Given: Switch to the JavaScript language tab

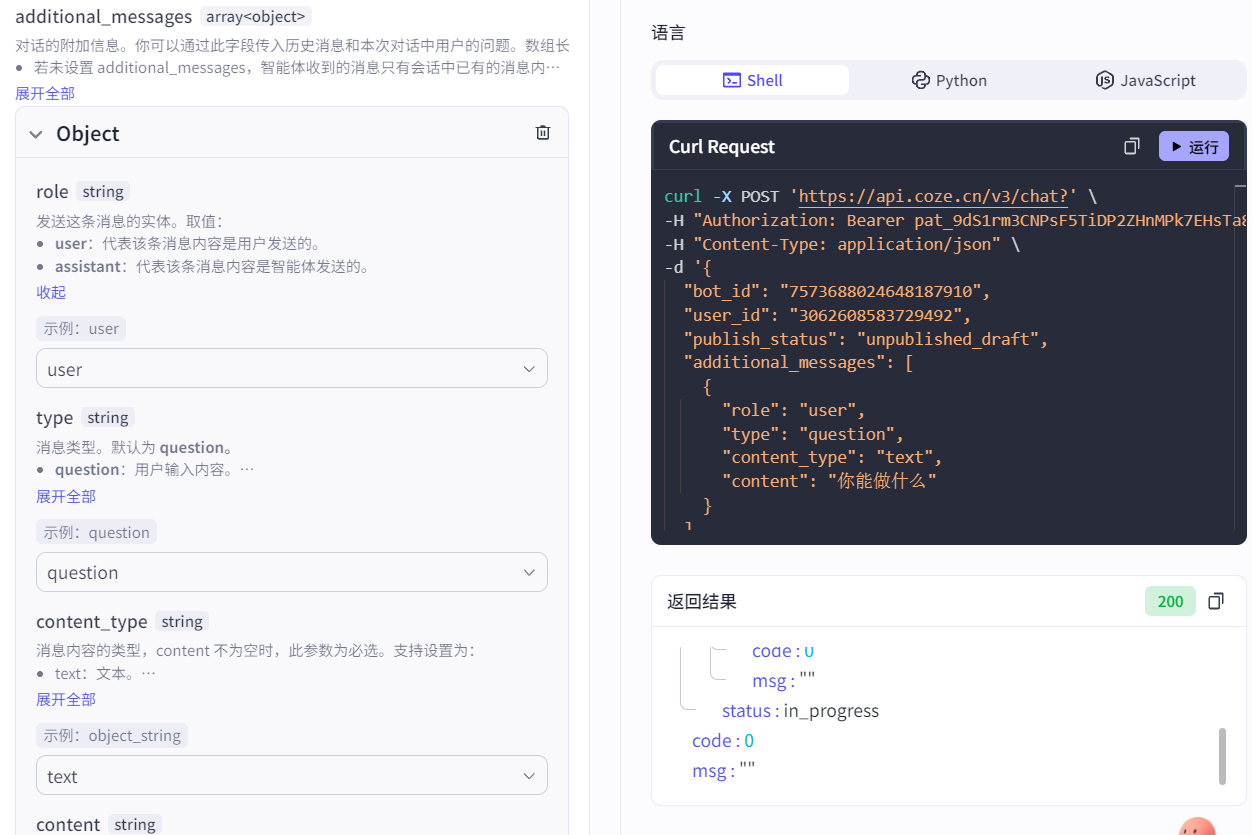Looking at the screenshot, I should point(1146,80).
